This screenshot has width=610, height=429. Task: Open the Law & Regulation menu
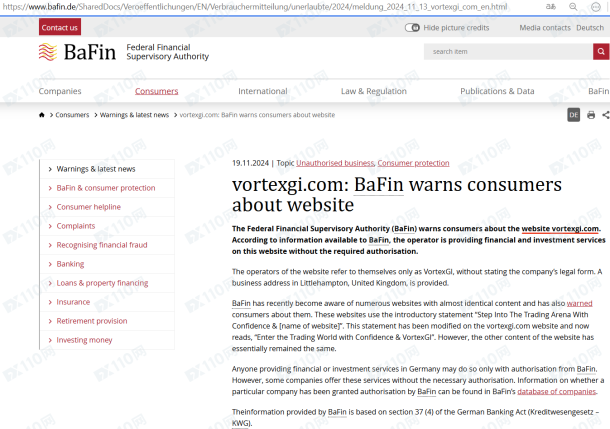(x=374, y=91)
